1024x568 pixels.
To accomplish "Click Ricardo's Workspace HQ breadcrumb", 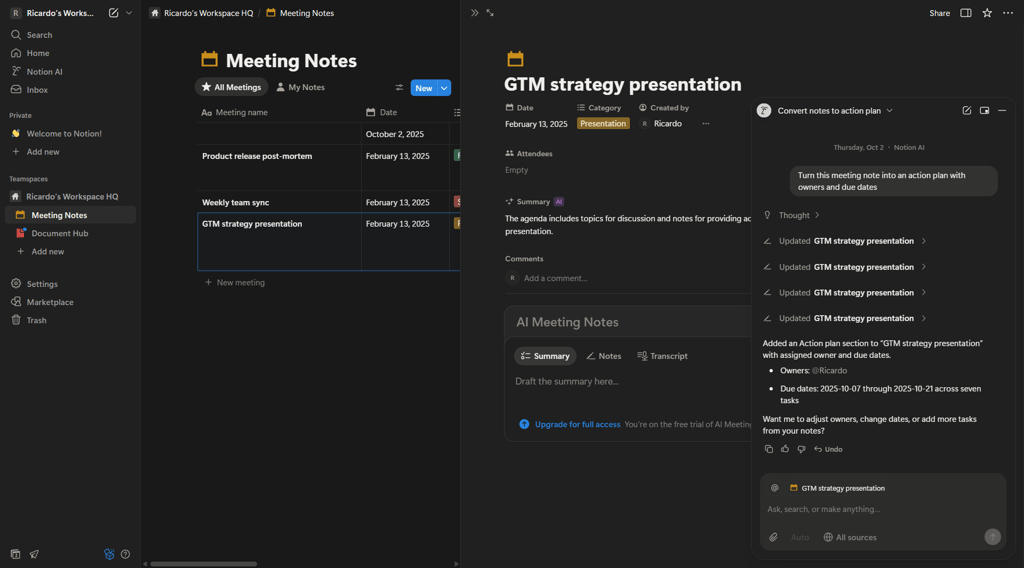I will pos(202,13).
